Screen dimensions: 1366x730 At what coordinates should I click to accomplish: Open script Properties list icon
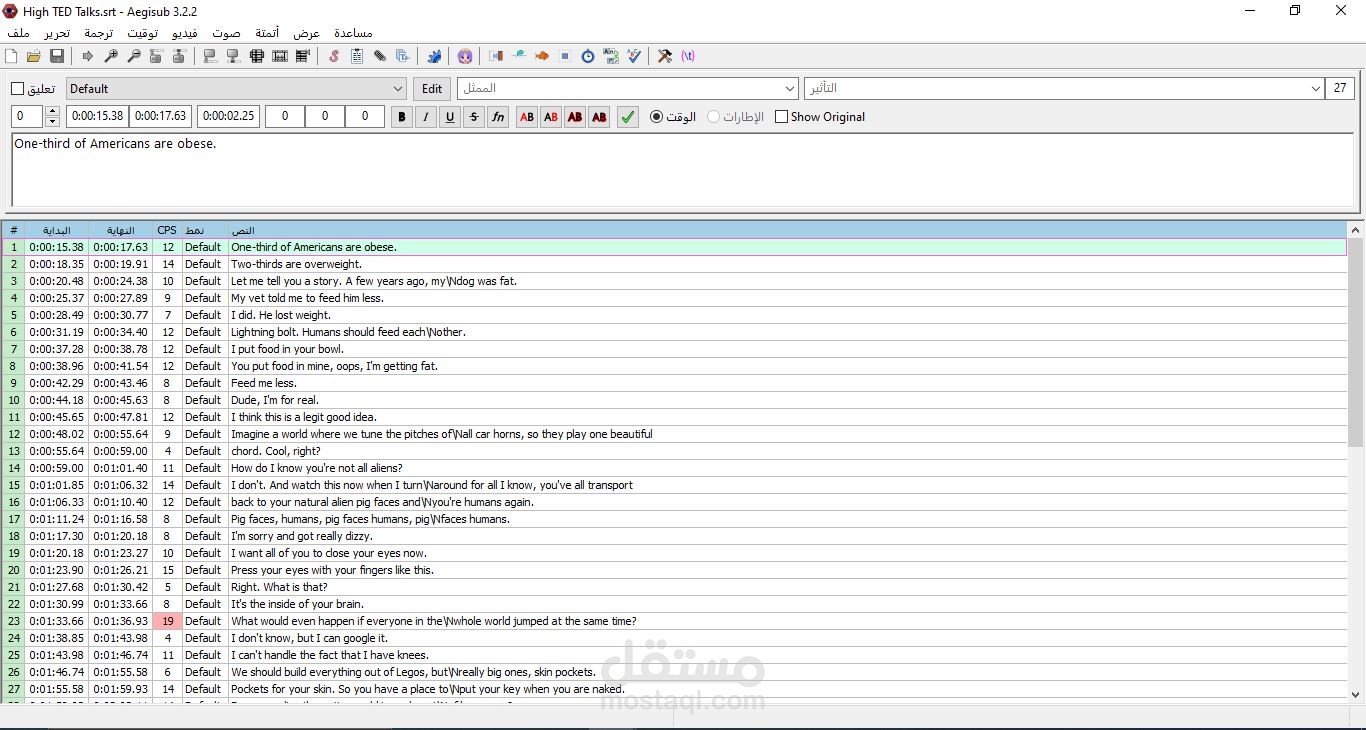(x=357, y=56)
